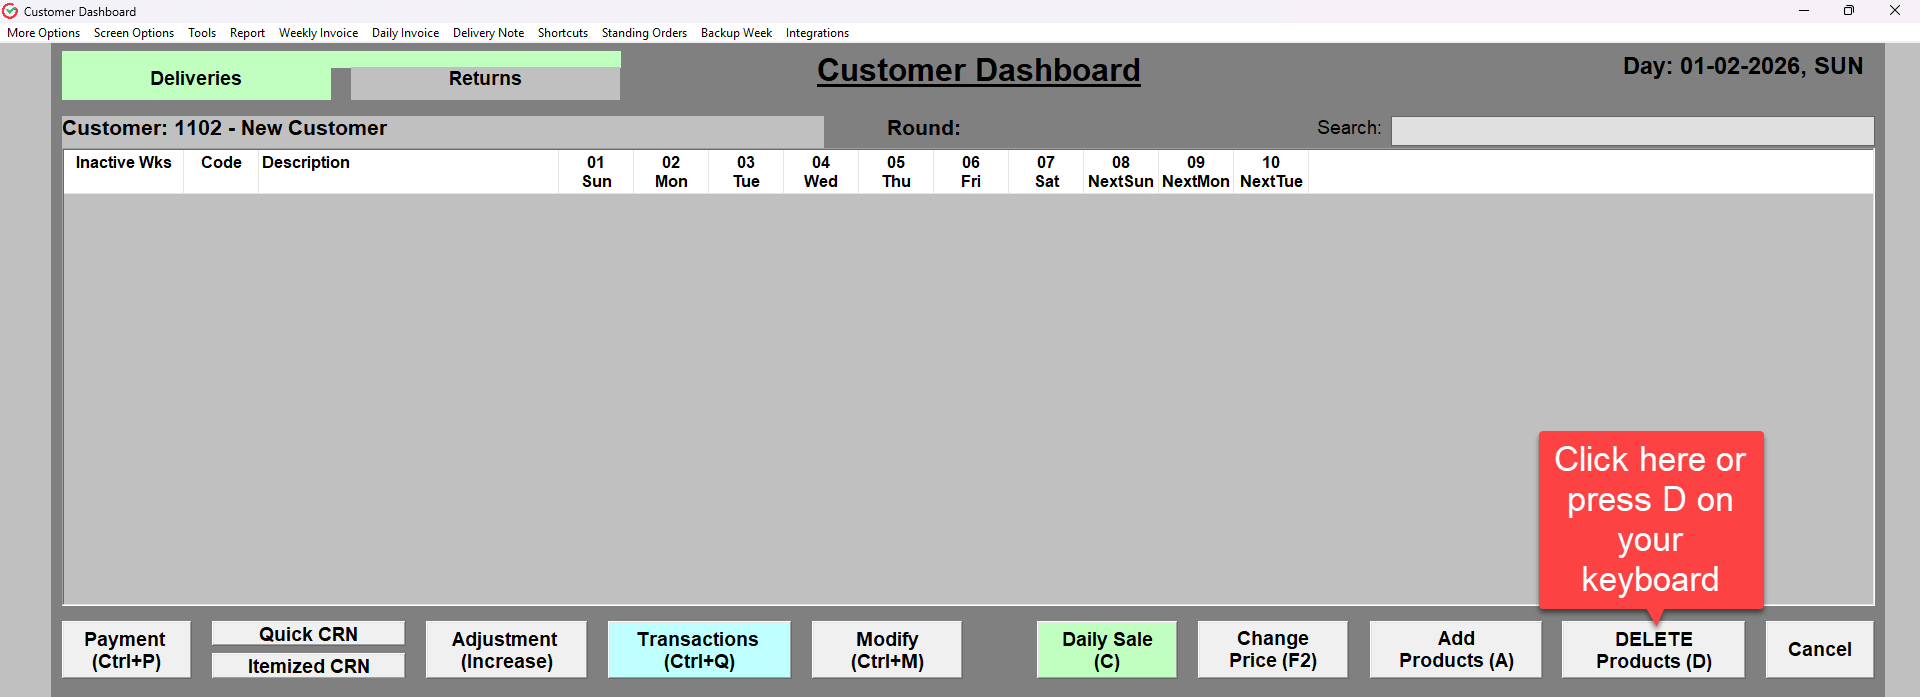Close the Customer Dashboard window
1920x697 pixels.
pyautogui.click(x=1895, y=11)
